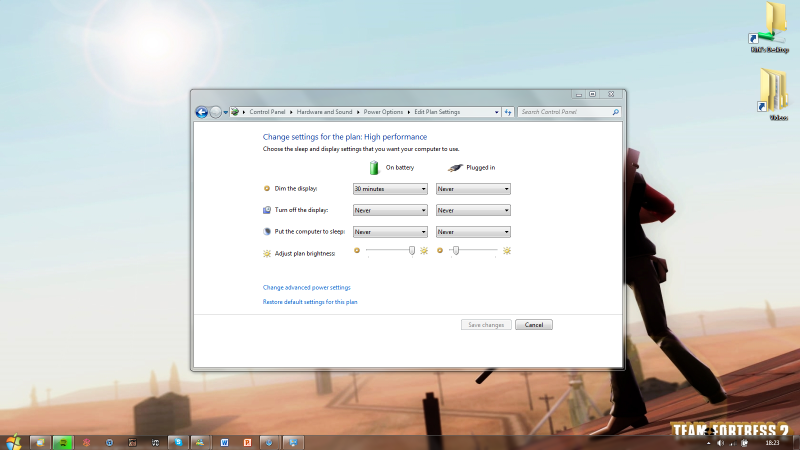Click the 'Plugged in' column label
This screenshot has width=800, height=450.
[x=481, y=167]
